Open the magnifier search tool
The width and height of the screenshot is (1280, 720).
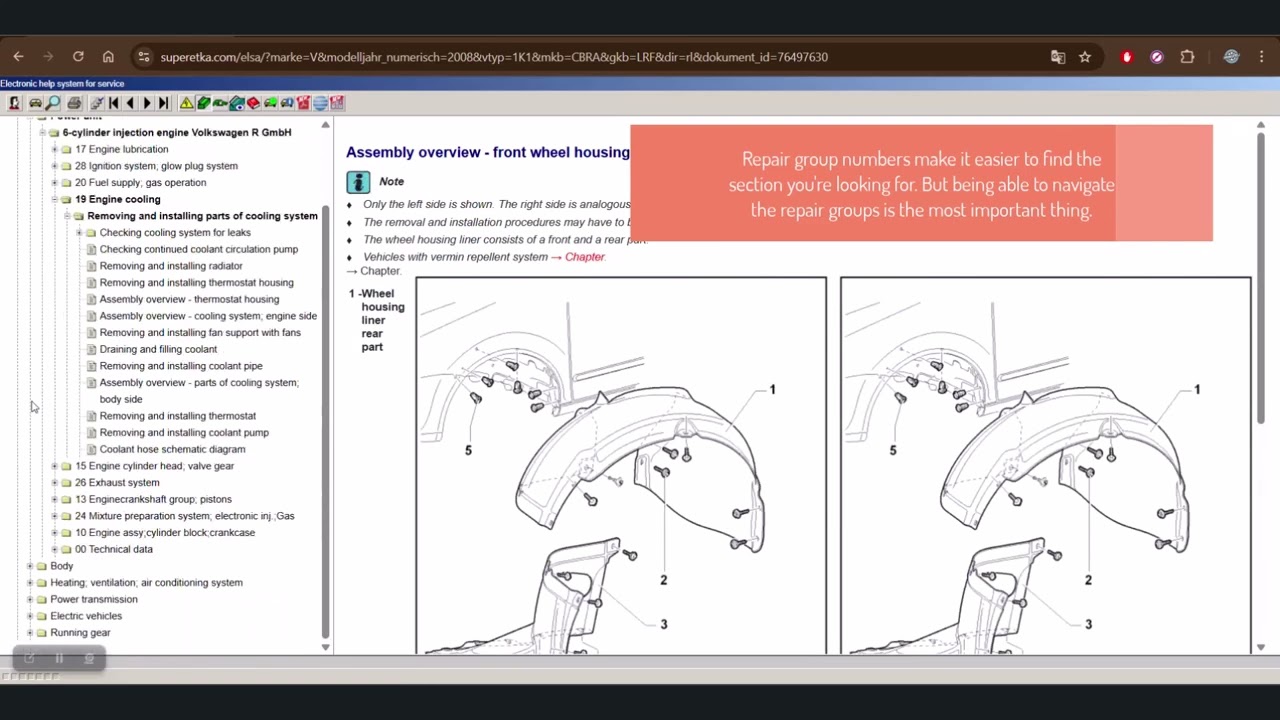(x=53, y=103)
